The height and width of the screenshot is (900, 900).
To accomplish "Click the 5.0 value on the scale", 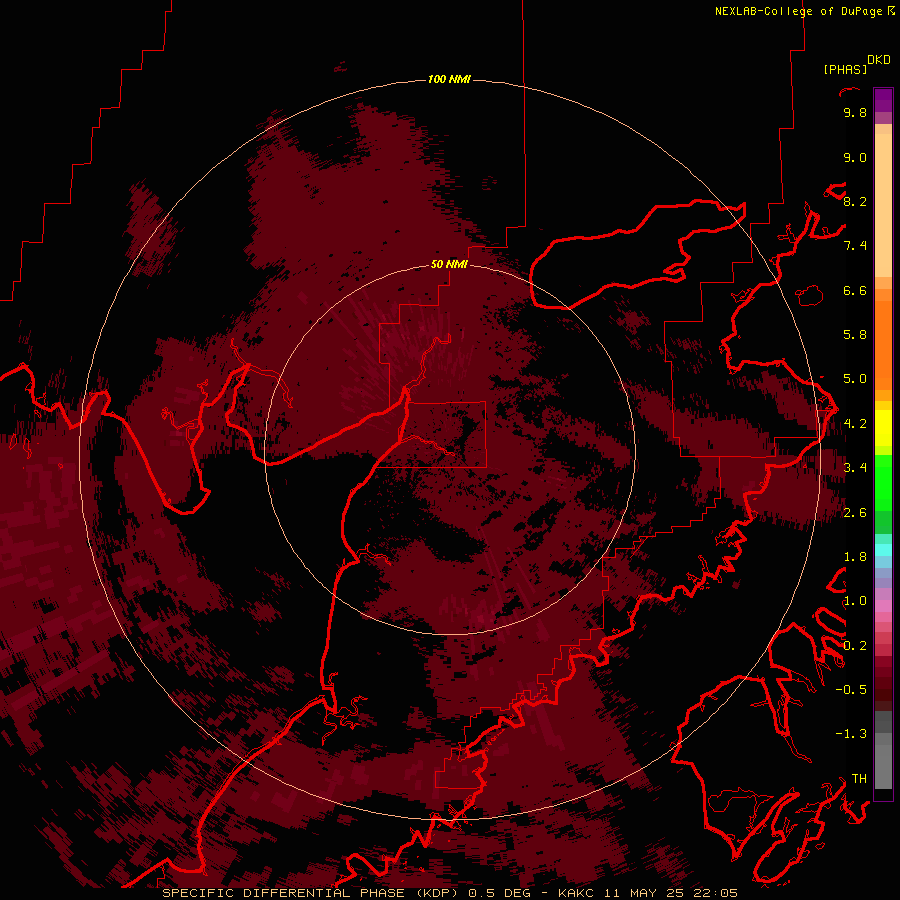I will (855, 379).
